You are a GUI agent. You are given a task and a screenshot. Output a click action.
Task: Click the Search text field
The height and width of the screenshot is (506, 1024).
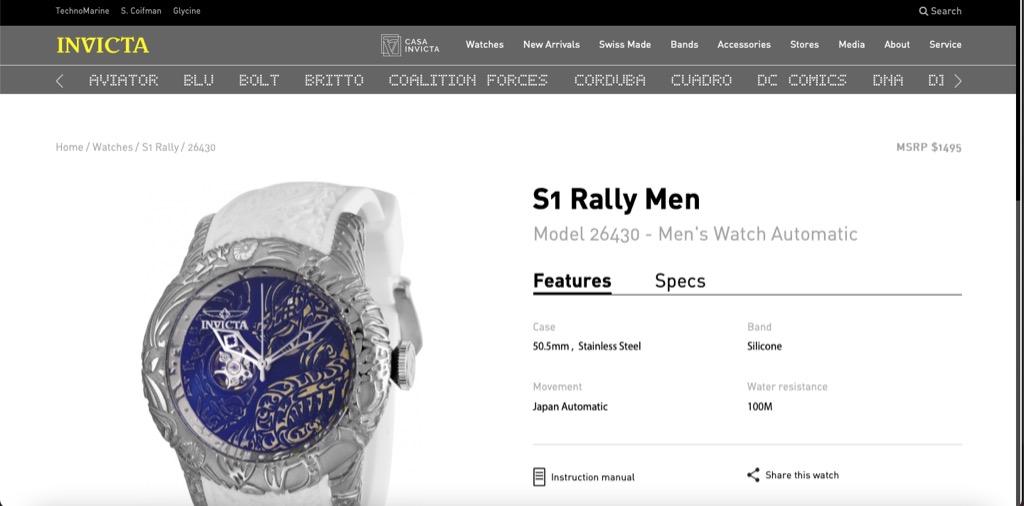946,11
